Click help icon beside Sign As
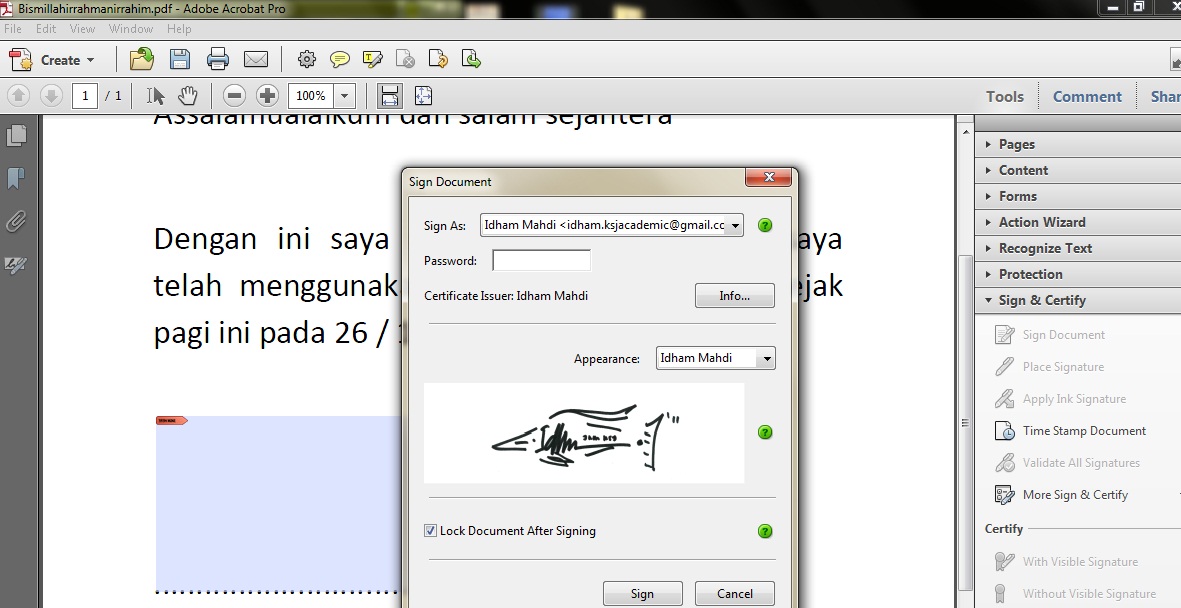The width and height of the screenshot is (1181, 608). click(765, 225)
